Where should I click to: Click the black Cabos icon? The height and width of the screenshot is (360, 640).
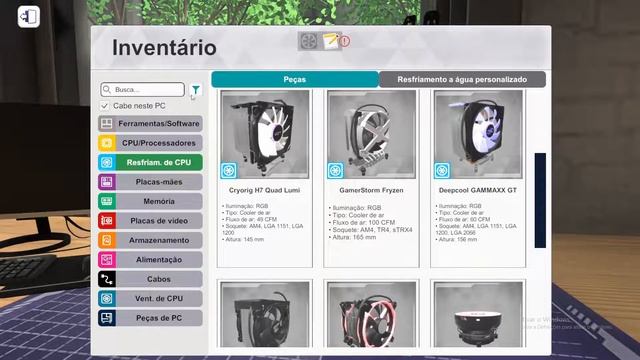click(107, 279)
